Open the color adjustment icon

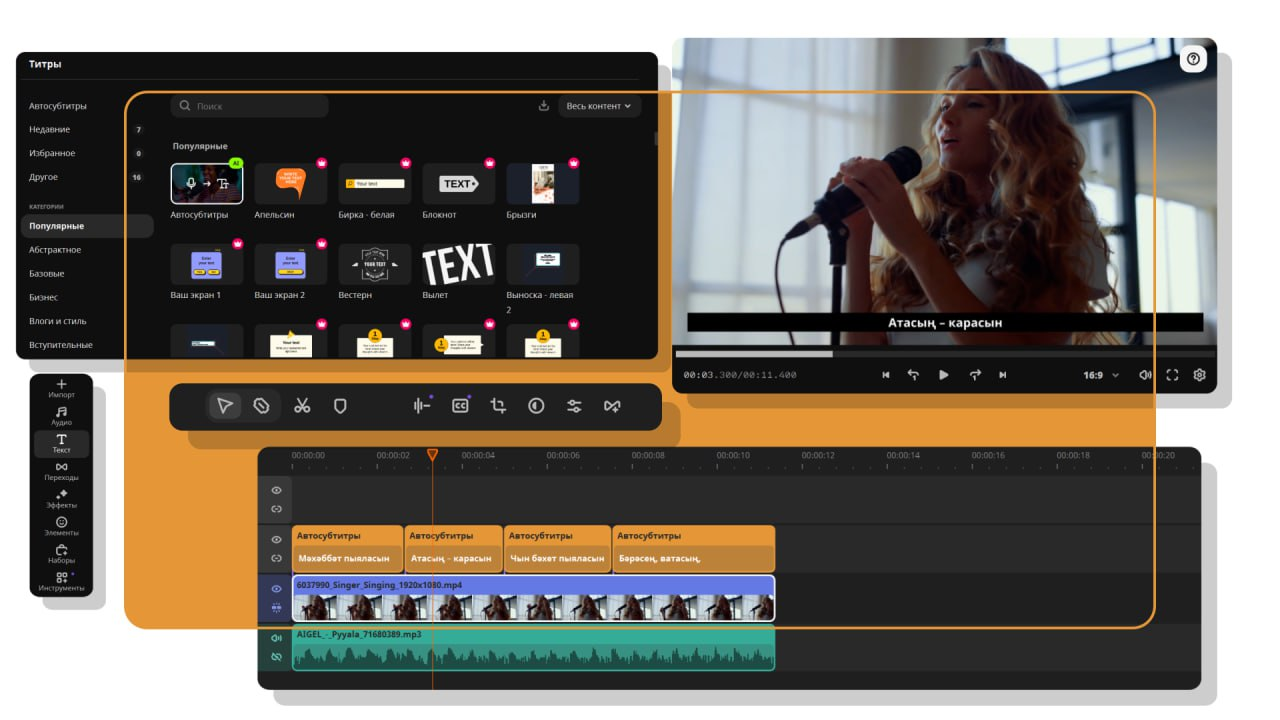pyautogui.click(x=536, y=406)
